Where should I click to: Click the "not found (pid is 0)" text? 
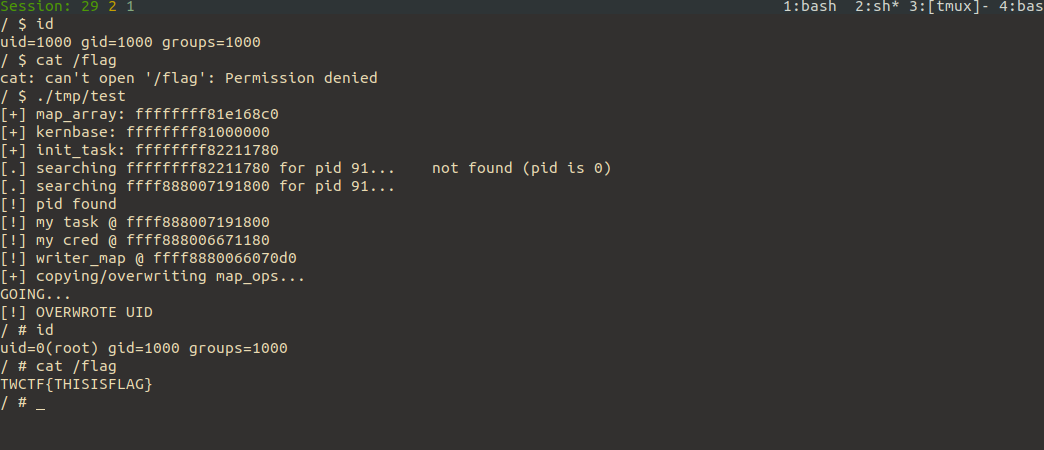tap(521, 168)
